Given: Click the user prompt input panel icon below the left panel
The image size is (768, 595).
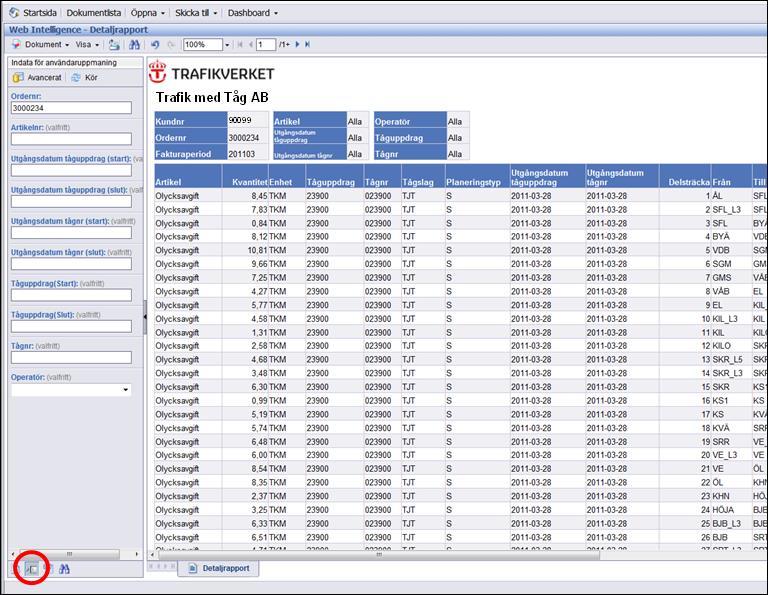Looking at the screenshot, I should pyautogui.click(x=32, y=569).
